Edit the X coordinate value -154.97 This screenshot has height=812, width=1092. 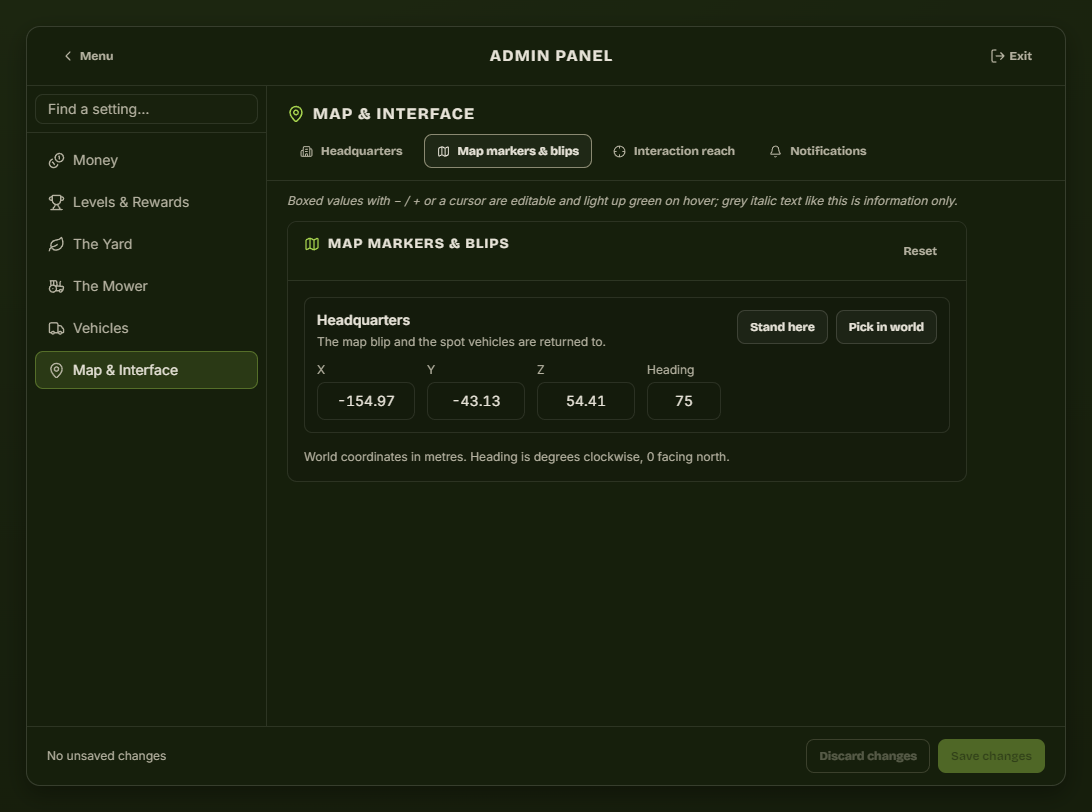[366, 401]
